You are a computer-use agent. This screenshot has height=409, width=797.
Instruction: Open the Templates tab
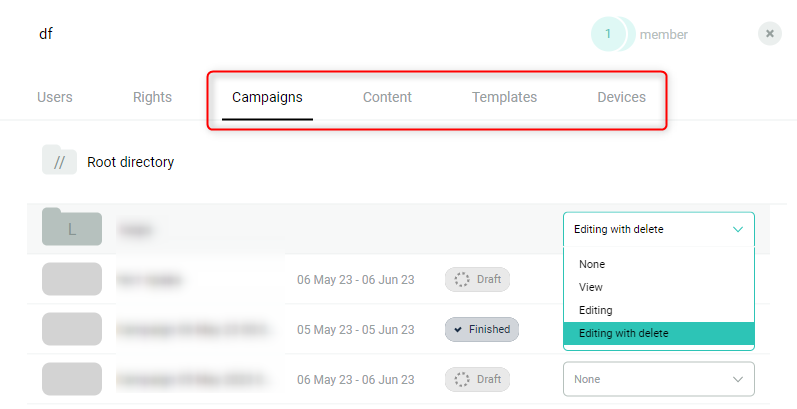(504, 97)
